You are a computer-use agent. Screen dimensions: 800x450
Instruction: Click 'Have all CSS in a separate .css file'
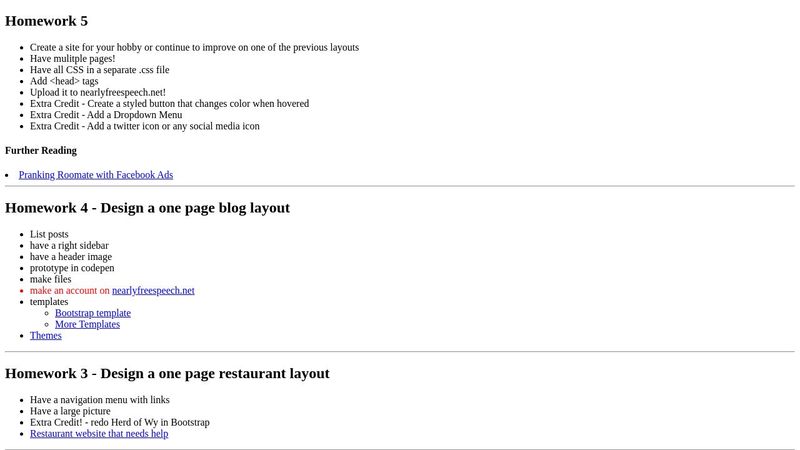point(99,70)
